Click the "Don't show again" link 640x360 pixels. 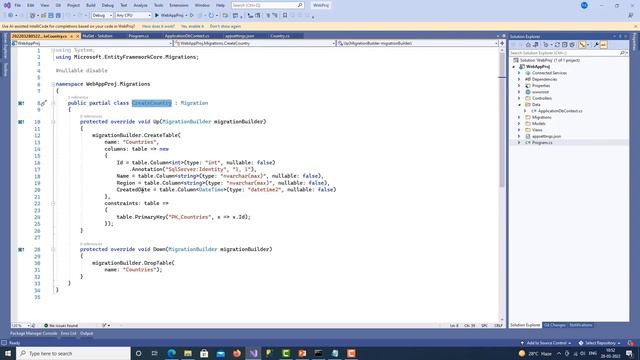225,26
